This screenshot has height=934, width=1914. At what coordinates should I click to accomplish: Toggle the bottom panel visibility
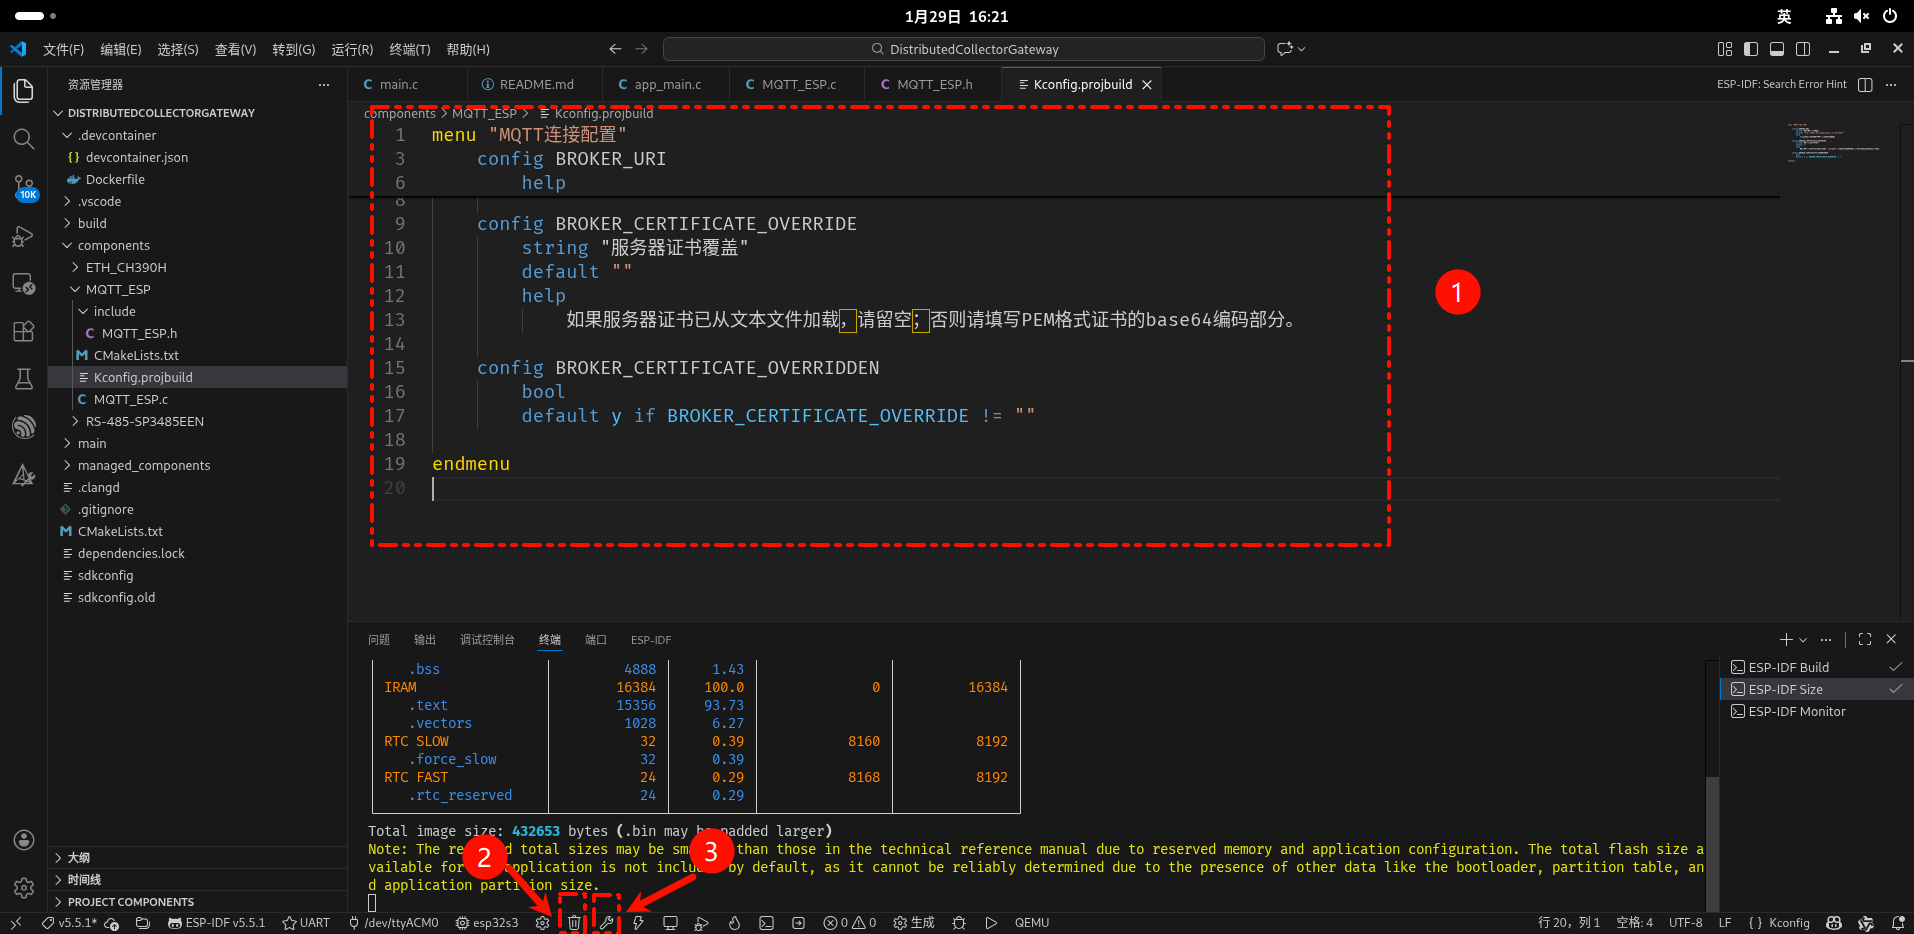[x=1777, y=49]
